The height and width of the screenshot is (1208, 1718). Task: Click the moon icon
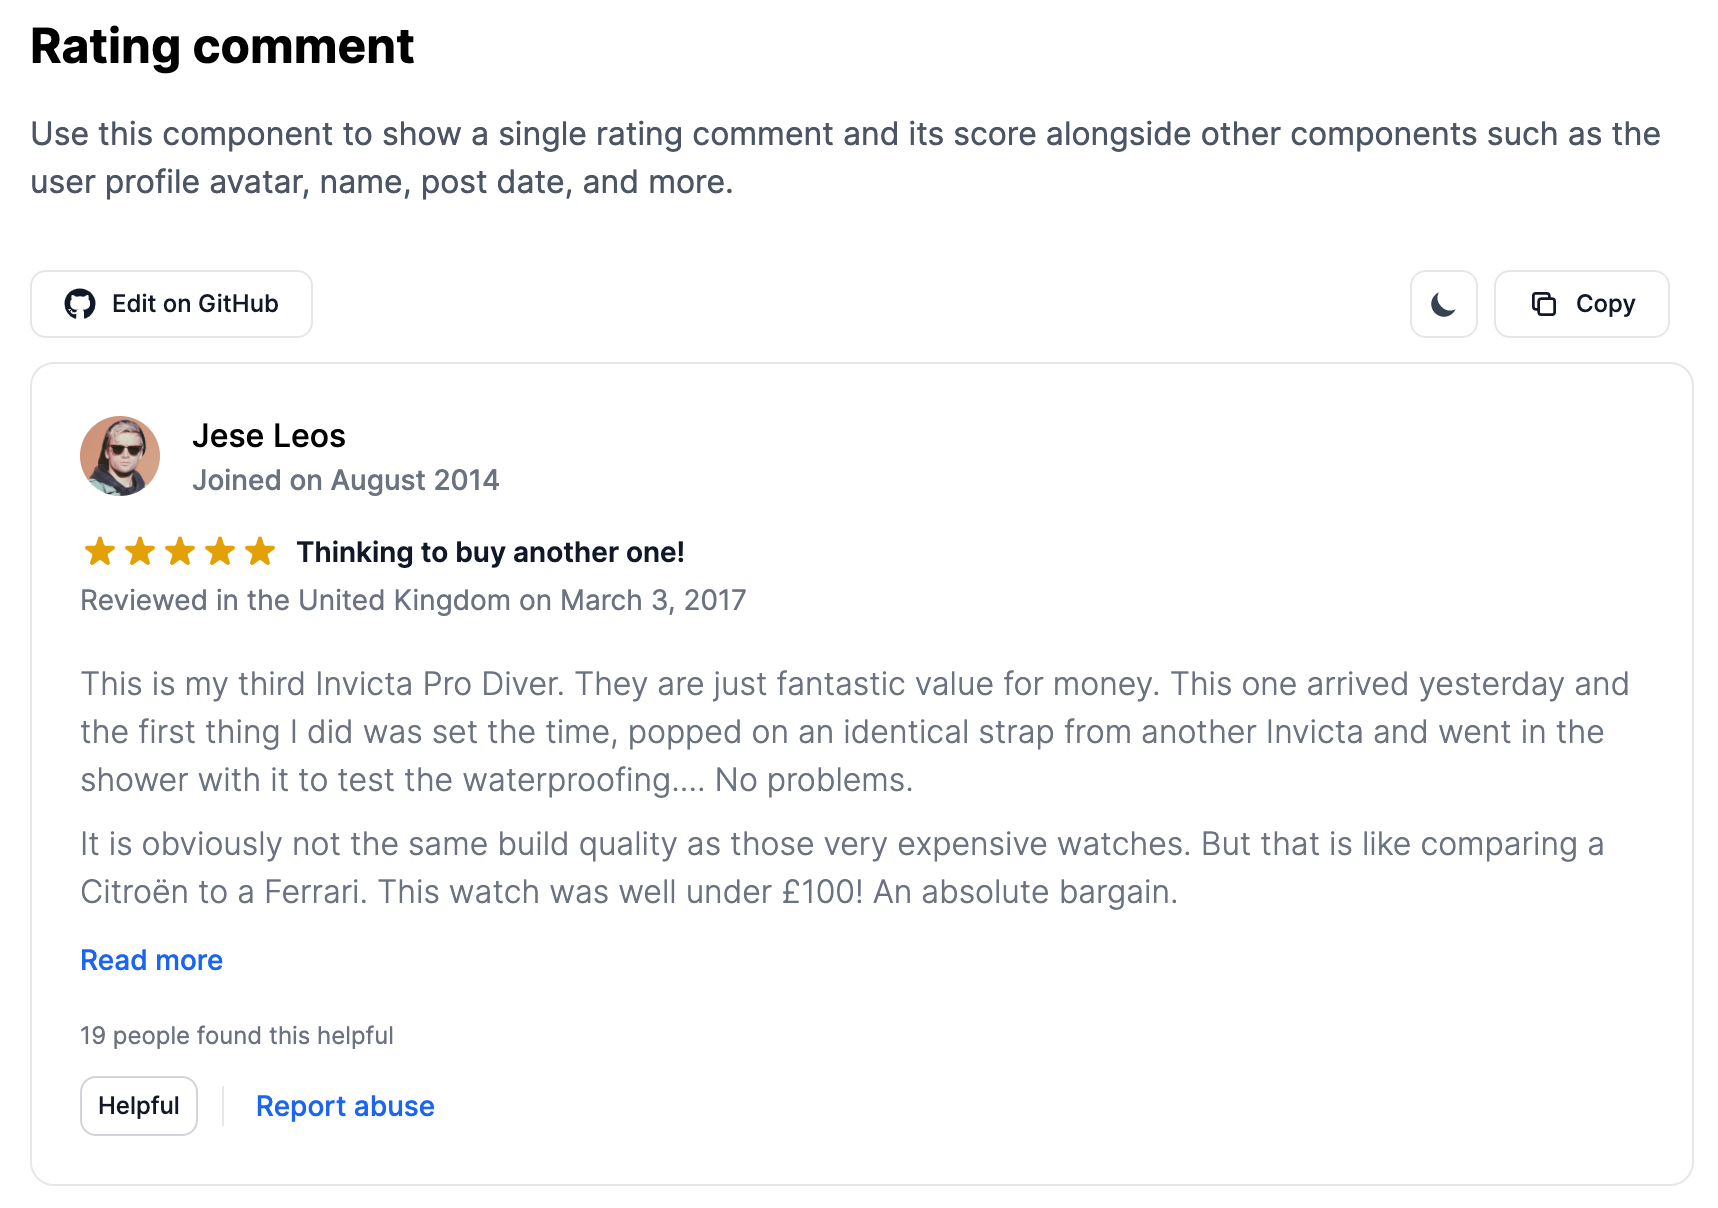point(1443,304)
